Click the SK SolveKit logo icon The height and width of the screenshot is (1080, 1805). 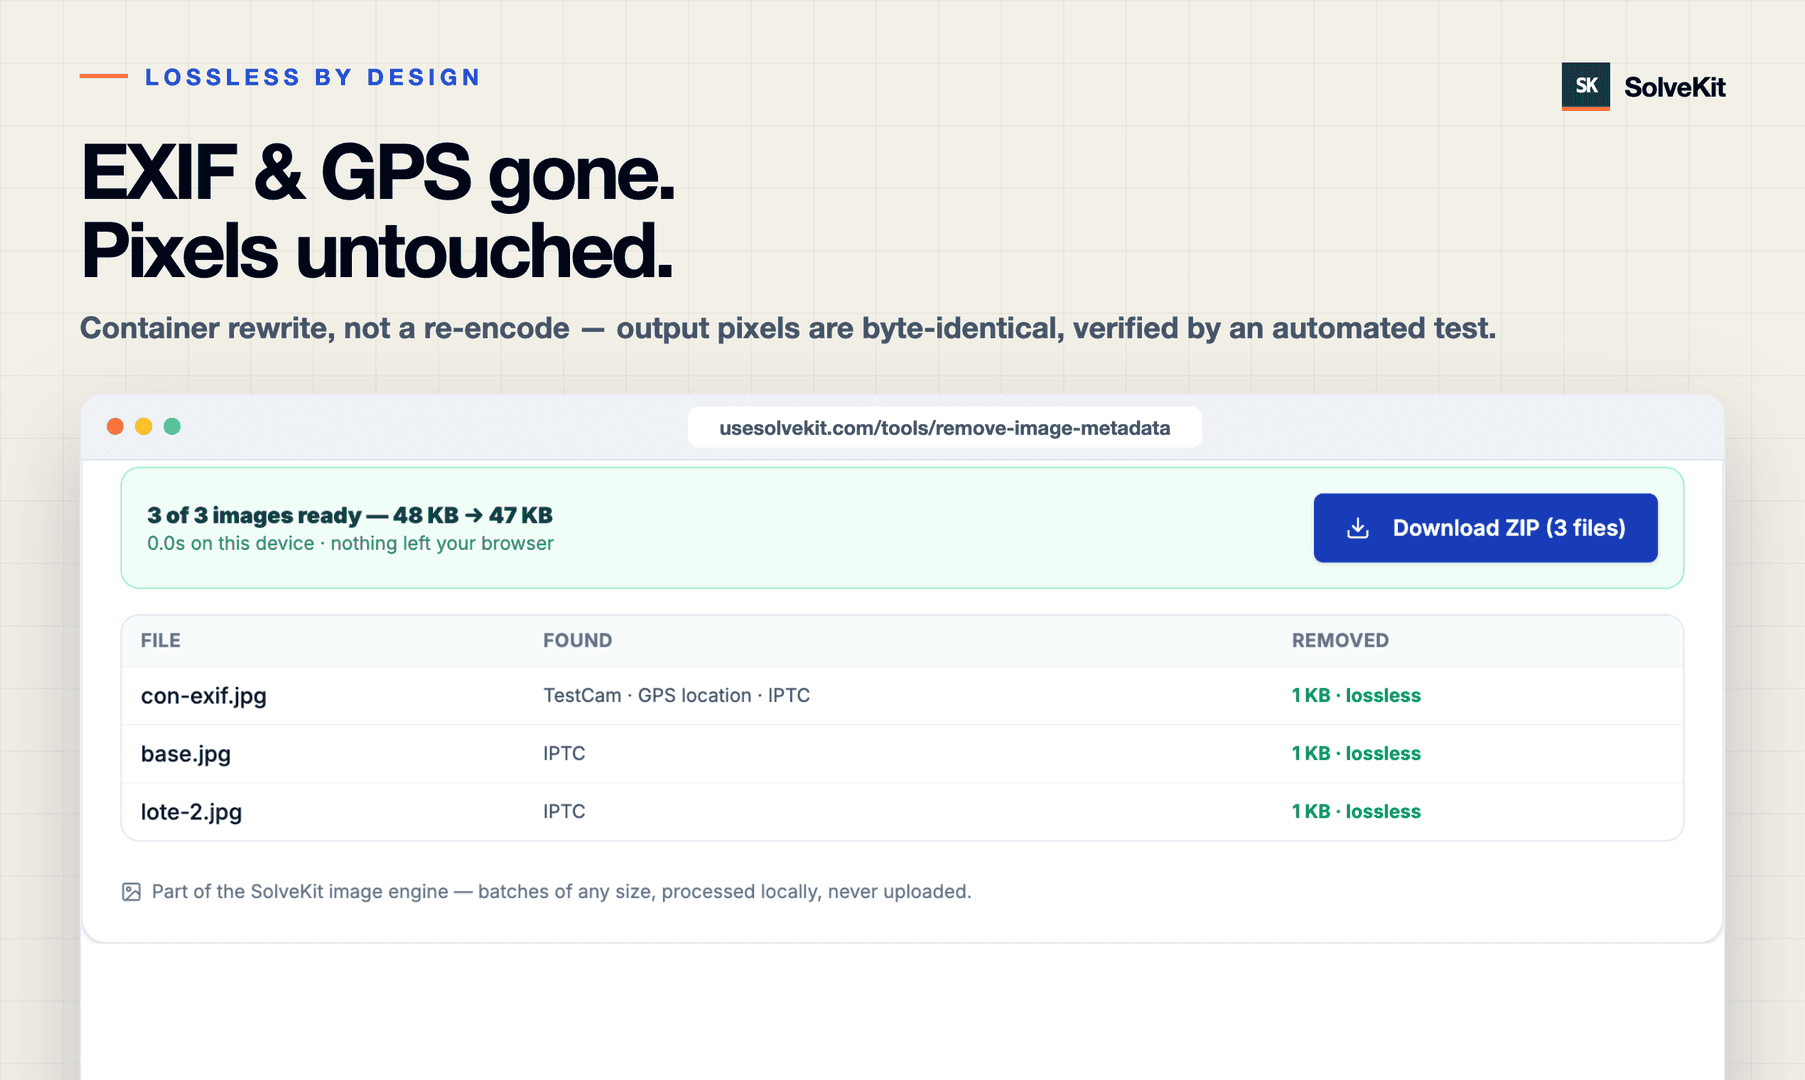click(1586, 86)
